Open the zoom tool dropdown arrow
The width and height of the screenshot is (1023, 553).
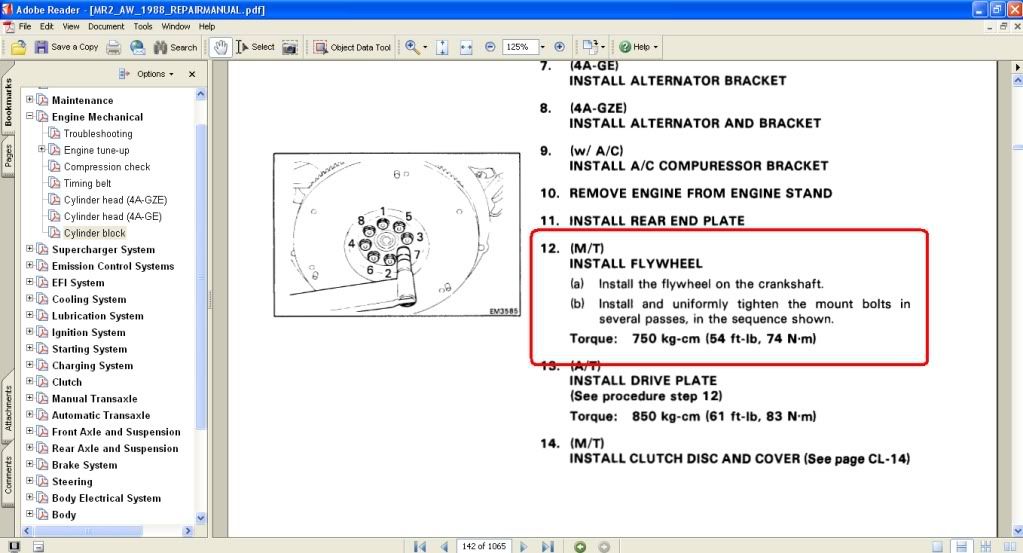[x=425, y=47]
